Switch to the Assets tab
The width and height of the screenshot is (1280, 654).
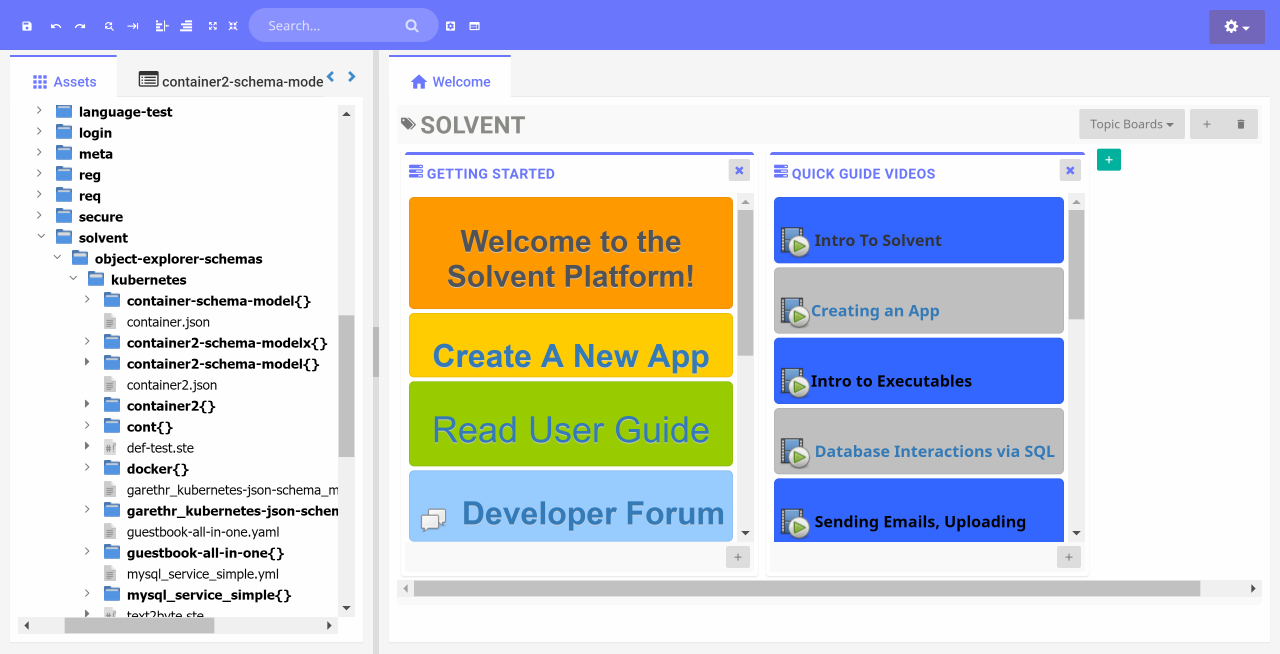pyautogui.click(x=64, y=82)
